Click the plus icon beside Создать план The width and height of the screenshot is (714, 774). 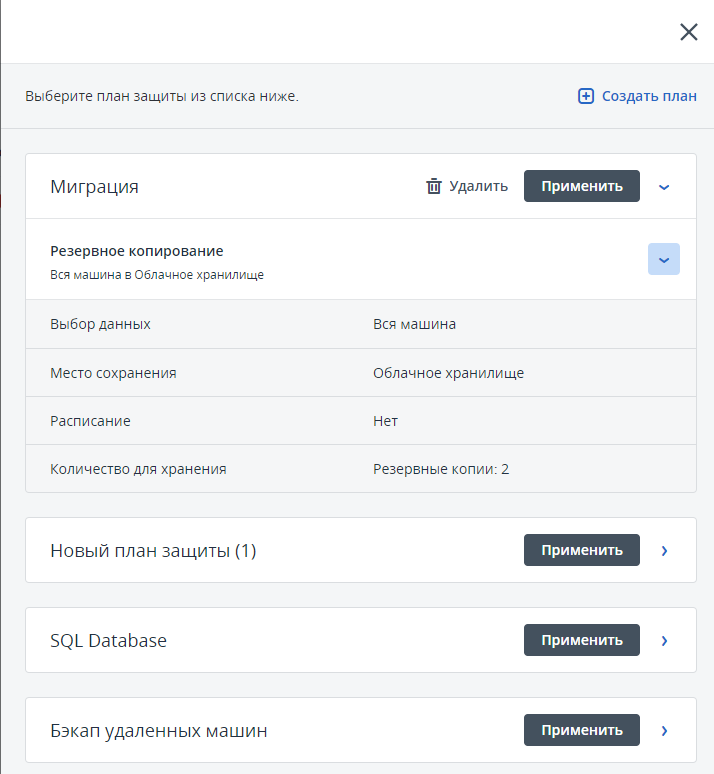586,96
